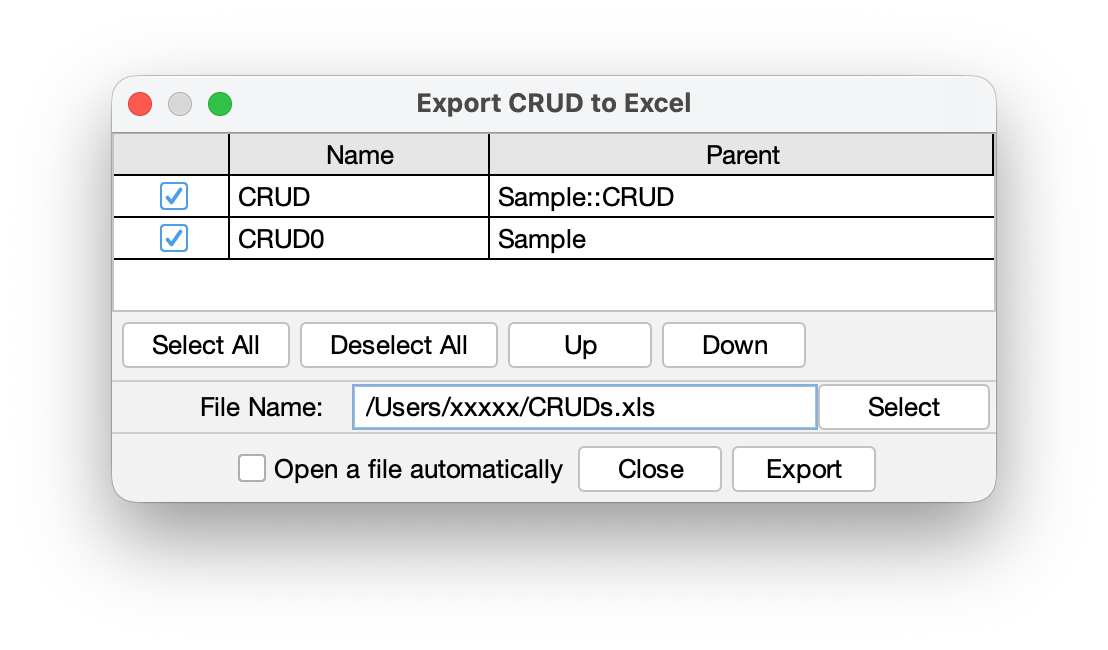Click the Parent column header

(742, 155)
